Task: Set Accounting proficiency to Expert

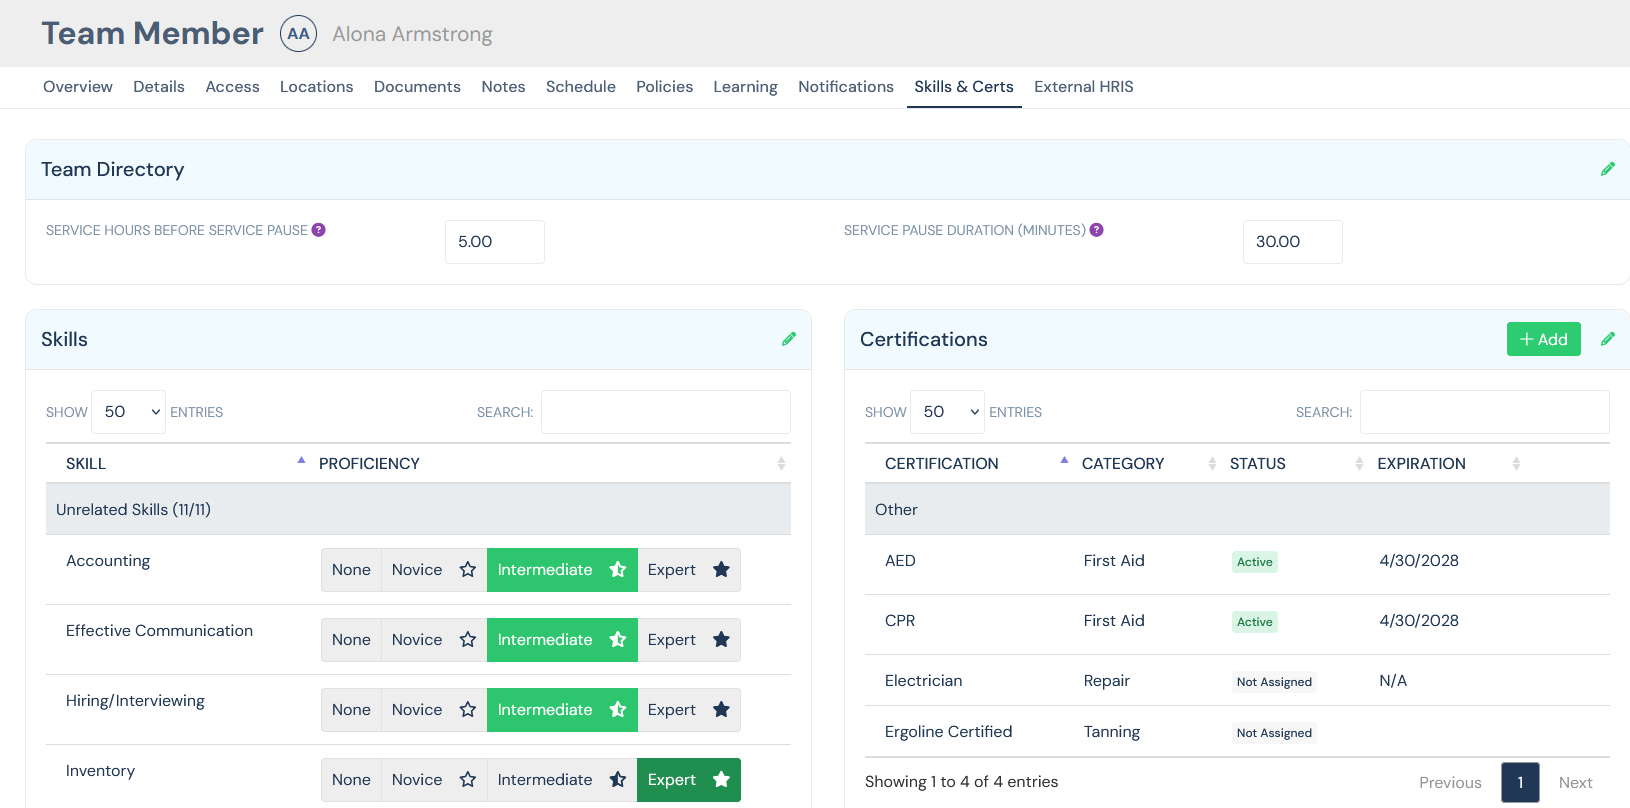Action: [688, 570]
